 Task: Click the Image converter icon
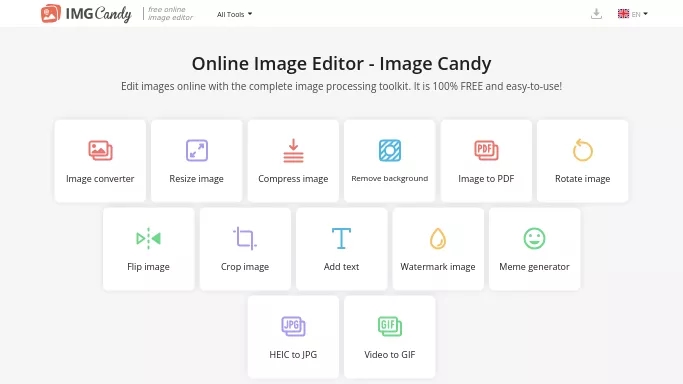coord(100,150)
